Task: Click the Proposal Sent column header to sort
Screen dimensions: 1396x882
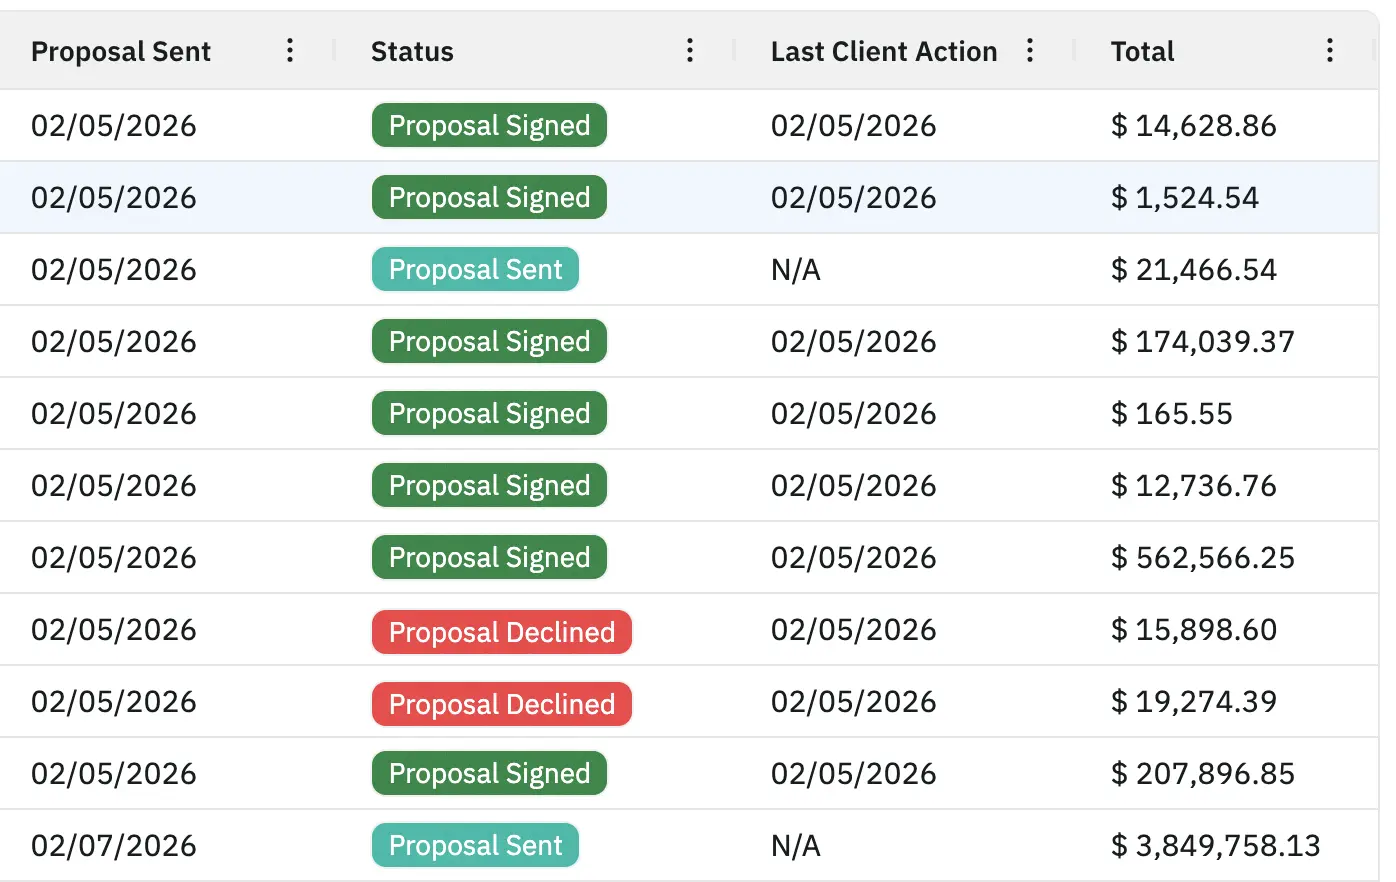Action: pos(121,50)
